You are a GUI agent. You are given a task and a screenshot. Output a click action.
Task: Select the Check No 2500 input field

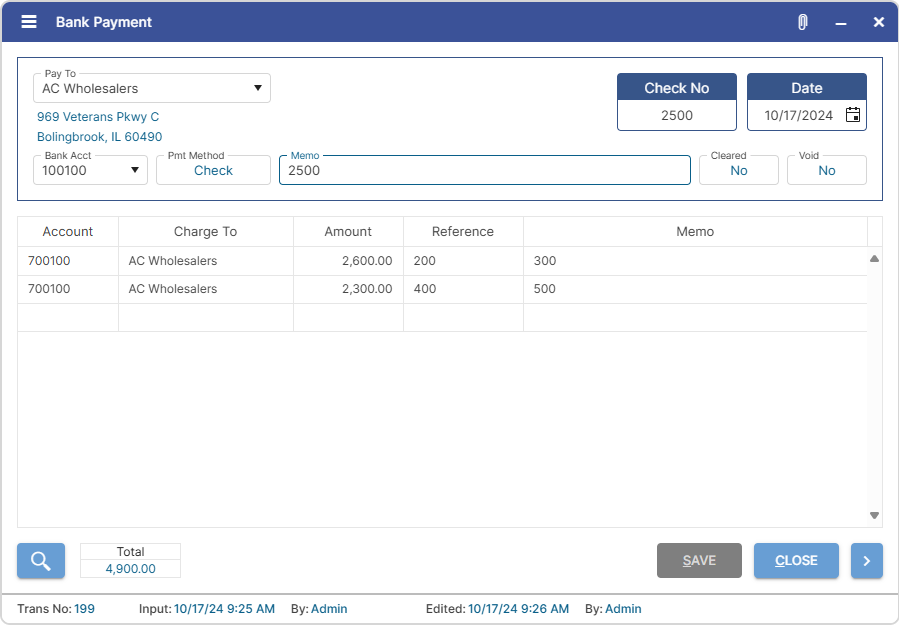[676, 115]
